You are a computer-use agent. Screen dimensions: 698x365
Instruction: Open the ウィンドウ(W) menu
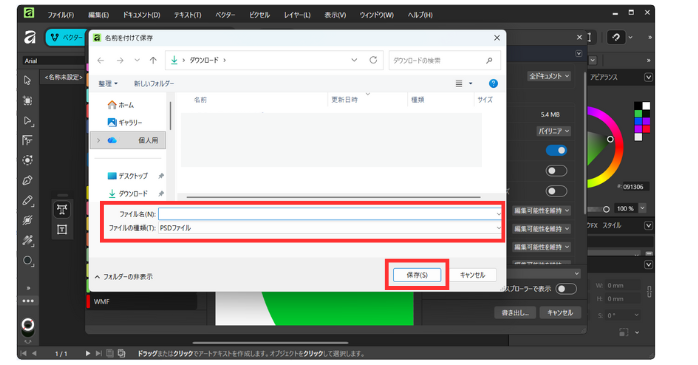pyautogui.click(x=377, y=15)
